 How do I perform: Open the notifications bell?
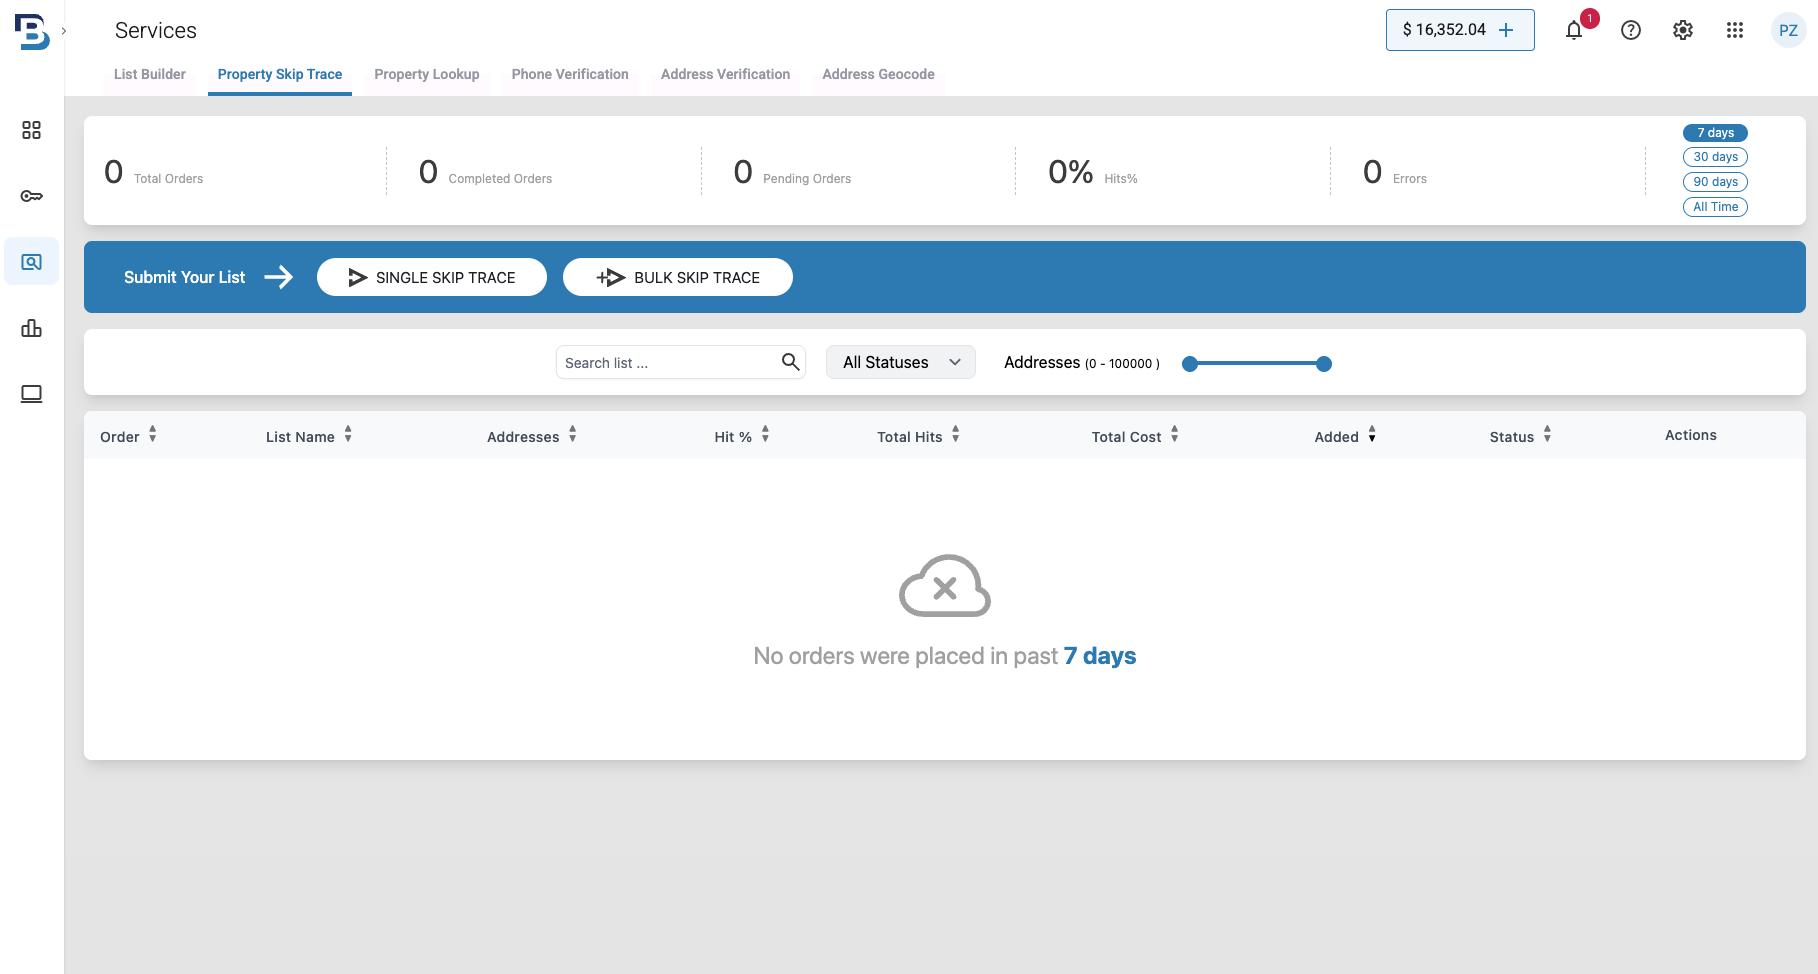1574,31
